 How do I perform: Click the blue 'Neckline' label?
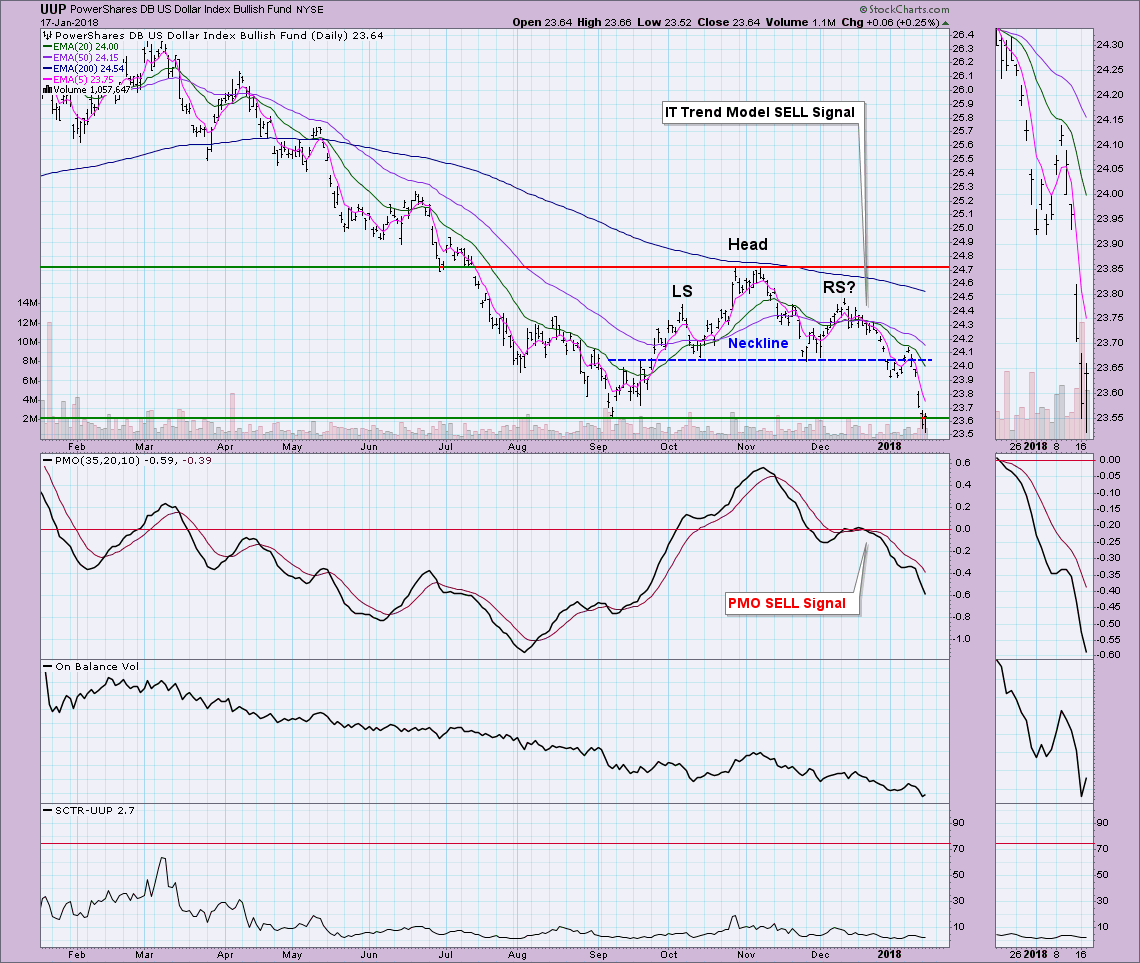(758, 344)
